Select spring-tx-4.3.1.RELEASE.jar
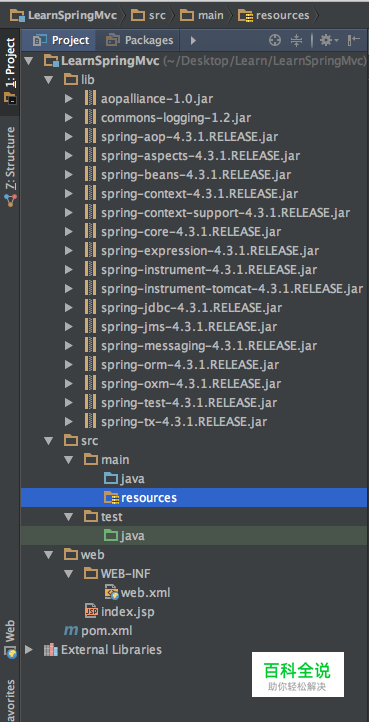The height and width of the screenshot is (722, 369). click(x=184, y=421)
